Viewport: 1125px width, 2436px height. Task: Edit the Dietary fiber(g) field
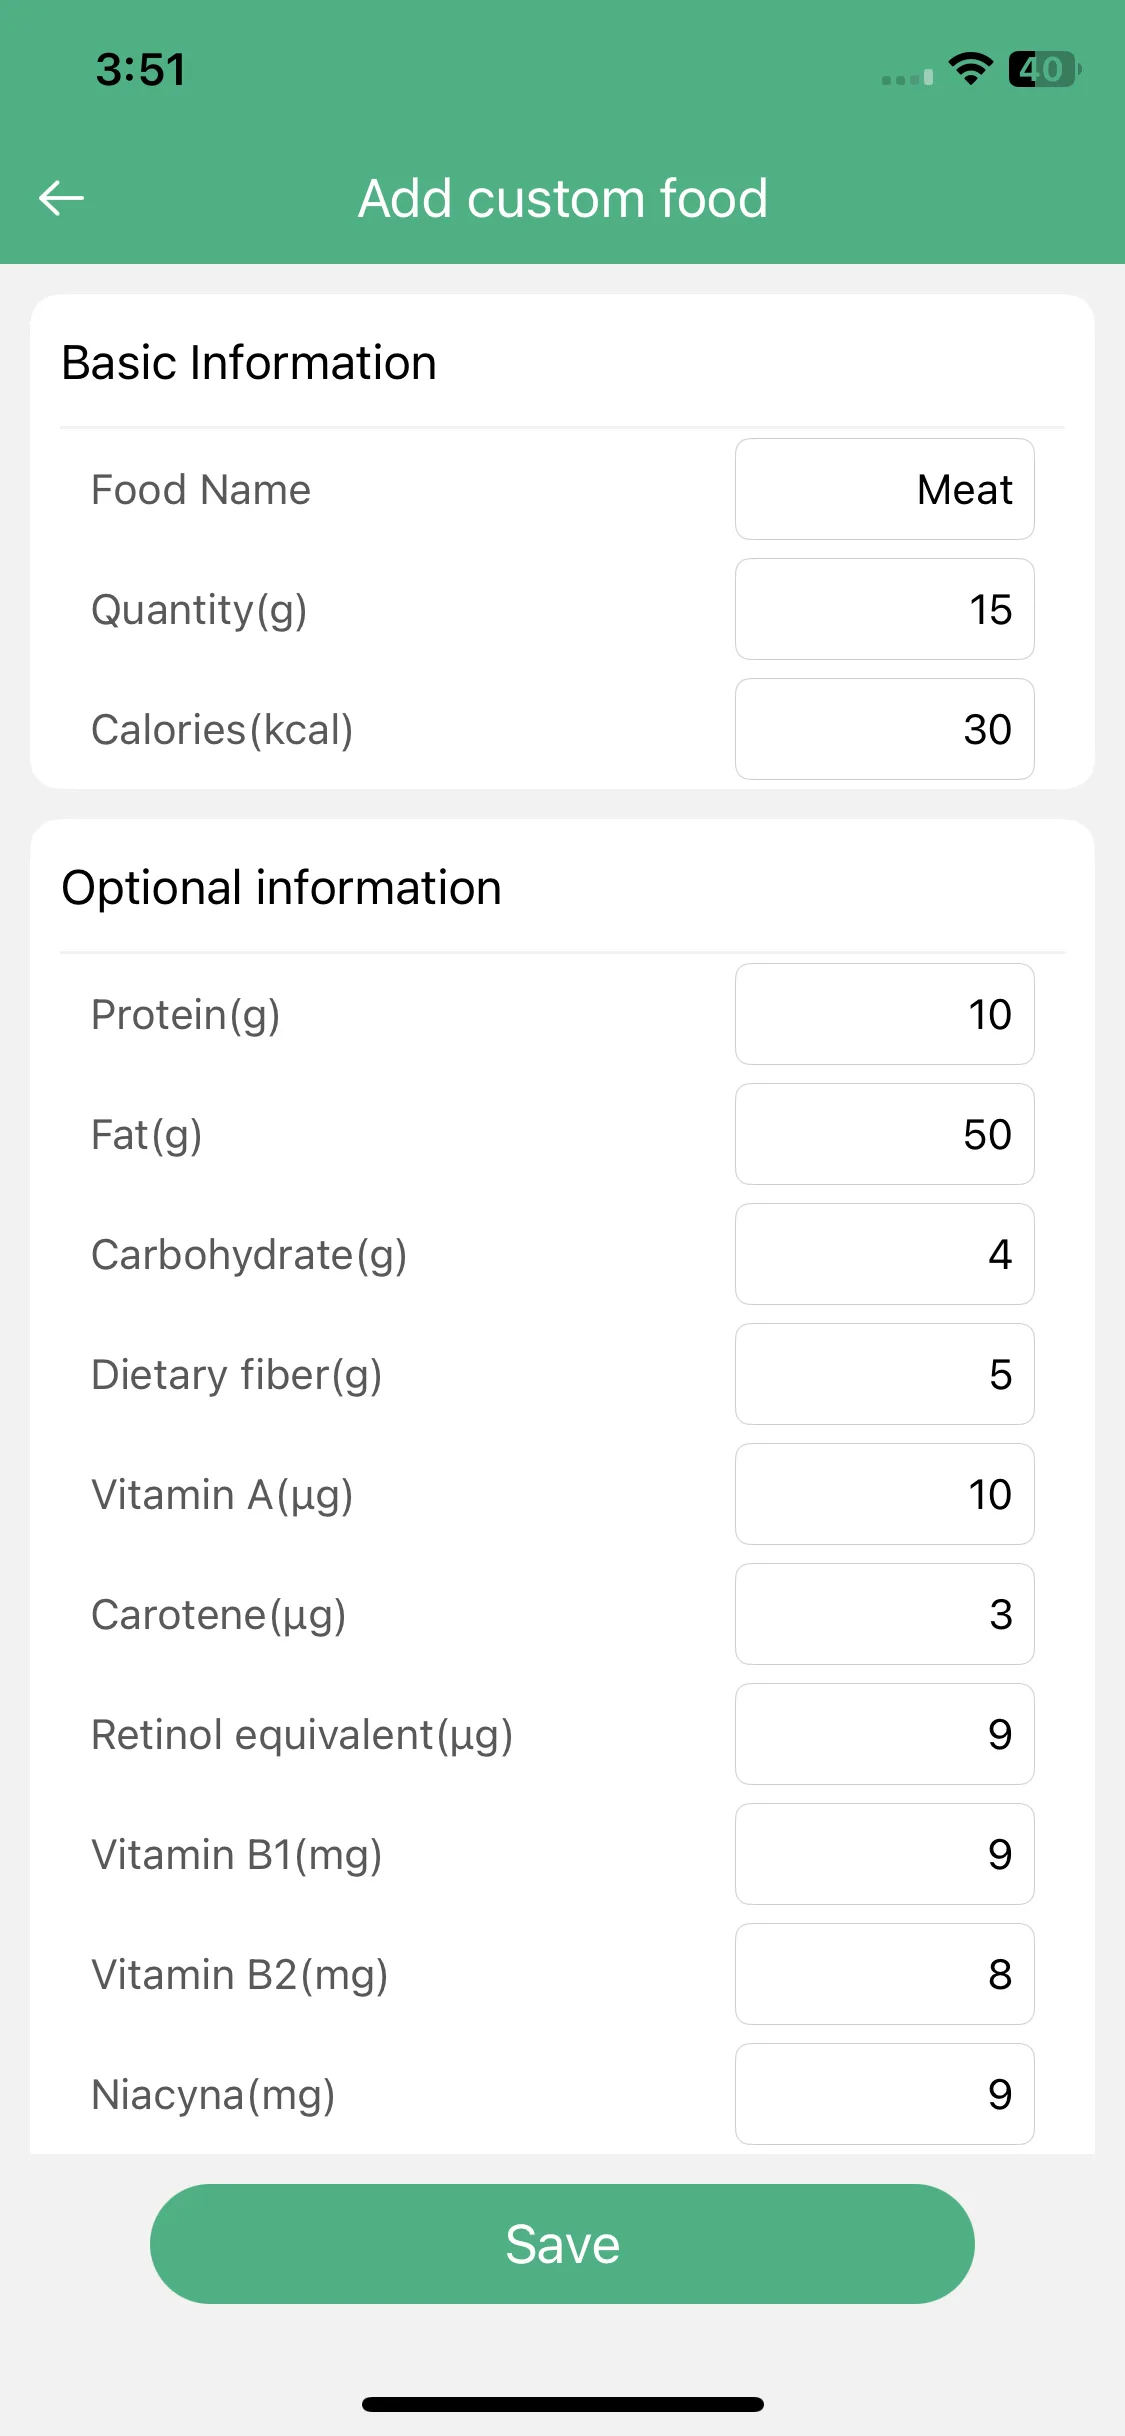[885, 1374]
